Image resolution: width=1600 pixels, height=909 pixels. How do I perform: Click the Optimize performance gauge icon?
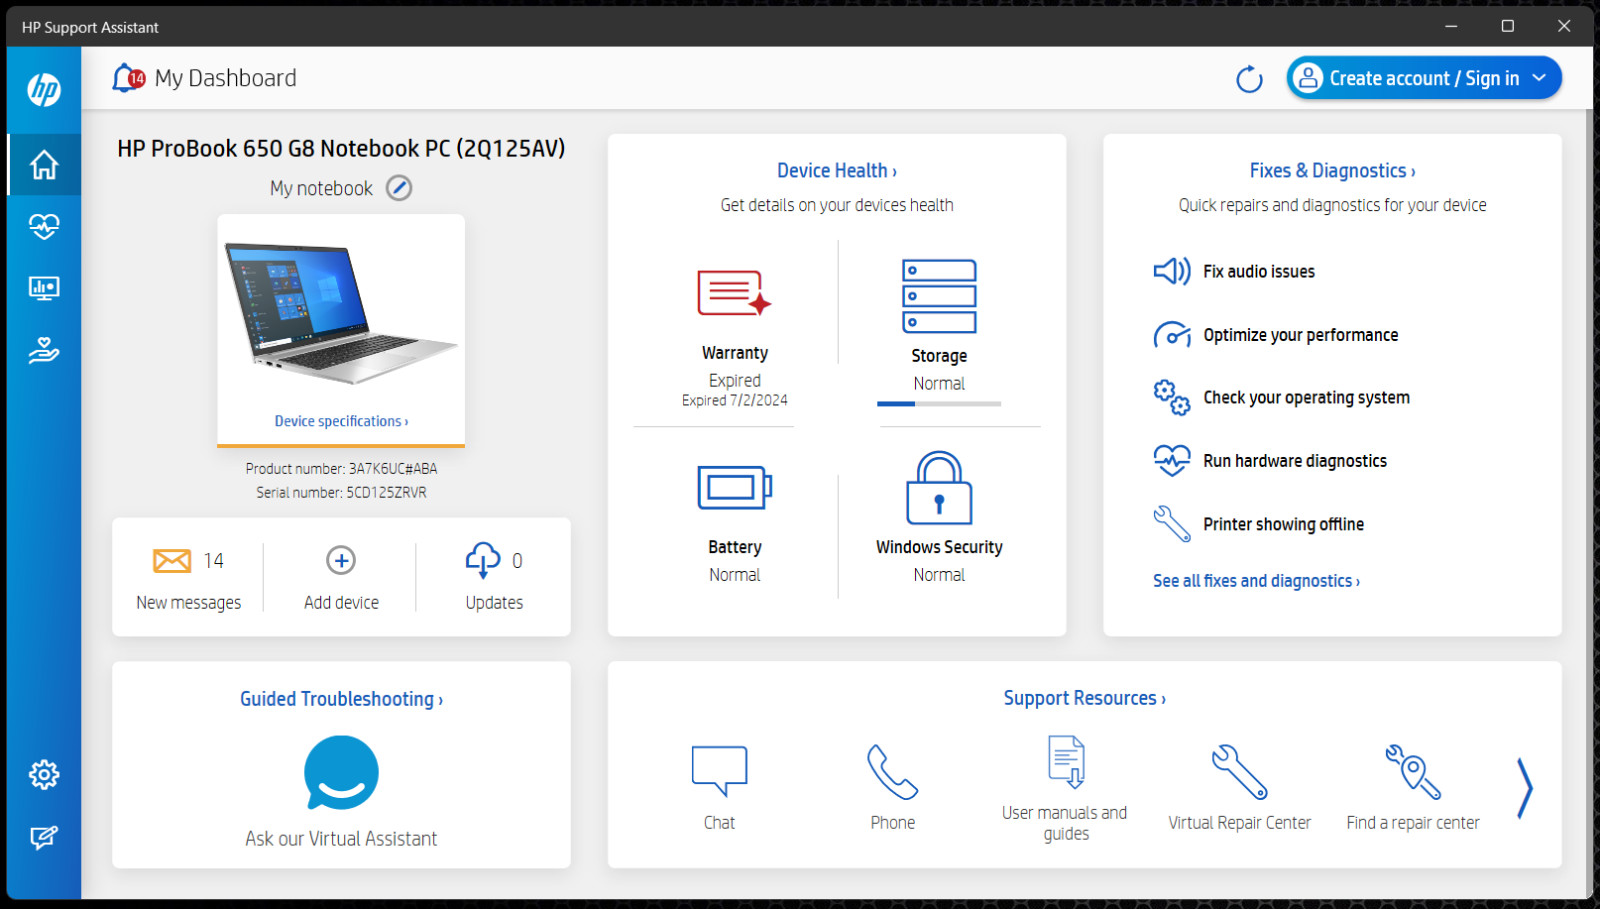pyautogui.click(x=1171, y=335)
